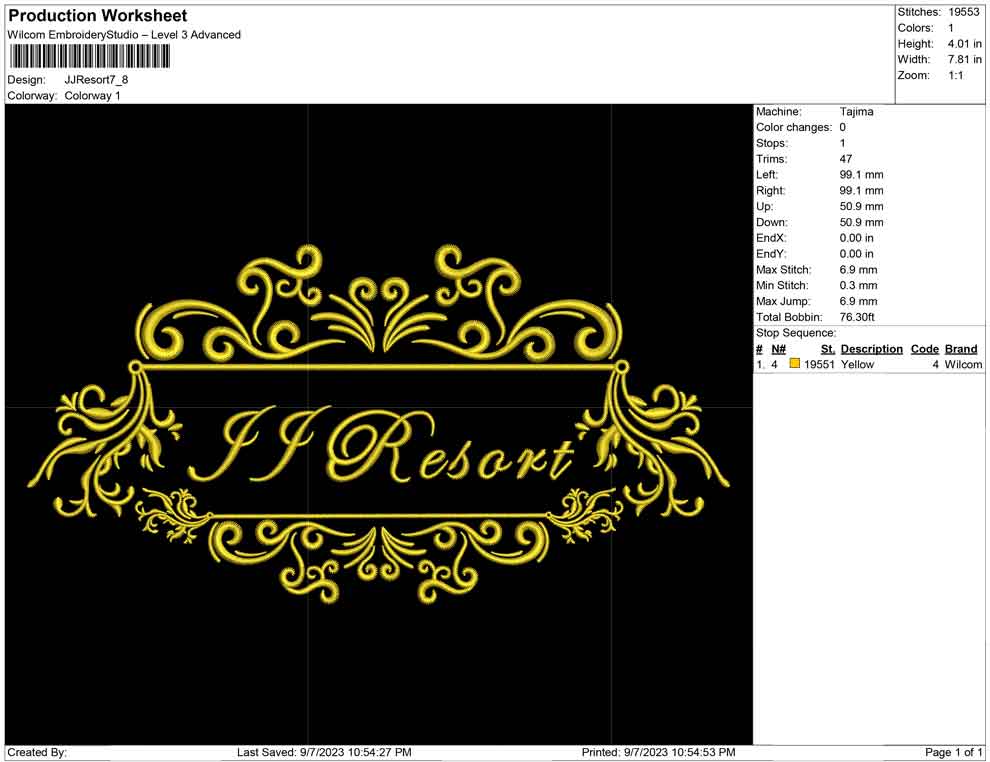Image resolution: width=990 pixels, height=762 pixels.
Task: Click the 'Description' column header
Action: point(871,349)
